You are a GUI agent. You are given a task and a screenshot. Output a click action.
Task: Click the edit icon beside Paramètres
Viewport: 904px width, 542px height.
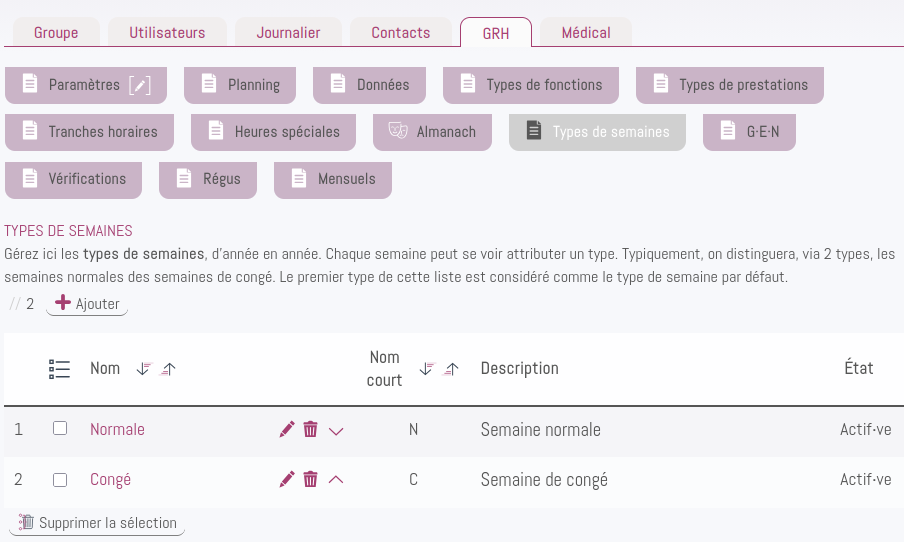coord(140,85)
